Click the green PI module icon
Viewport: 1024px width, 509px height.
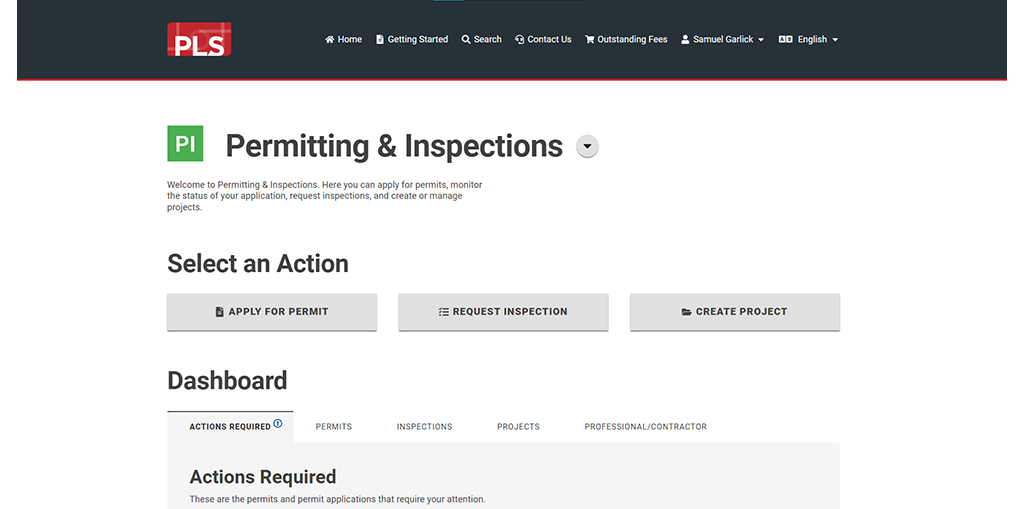click(x=185, y=144)
